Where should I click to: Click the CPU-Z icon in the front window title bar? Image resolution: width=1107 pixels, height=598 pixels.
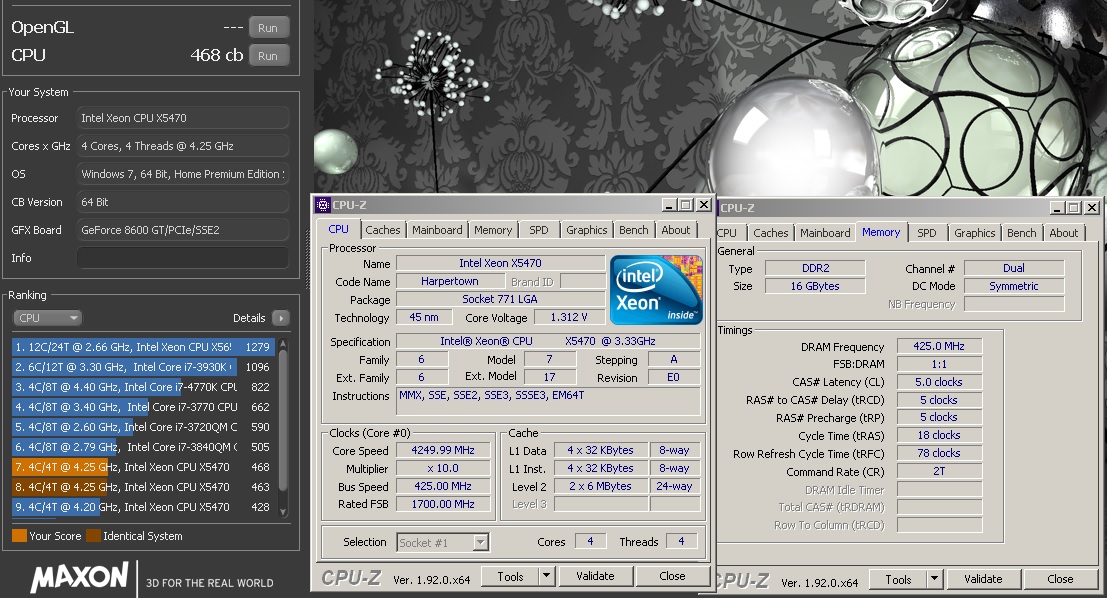[322, 206]
